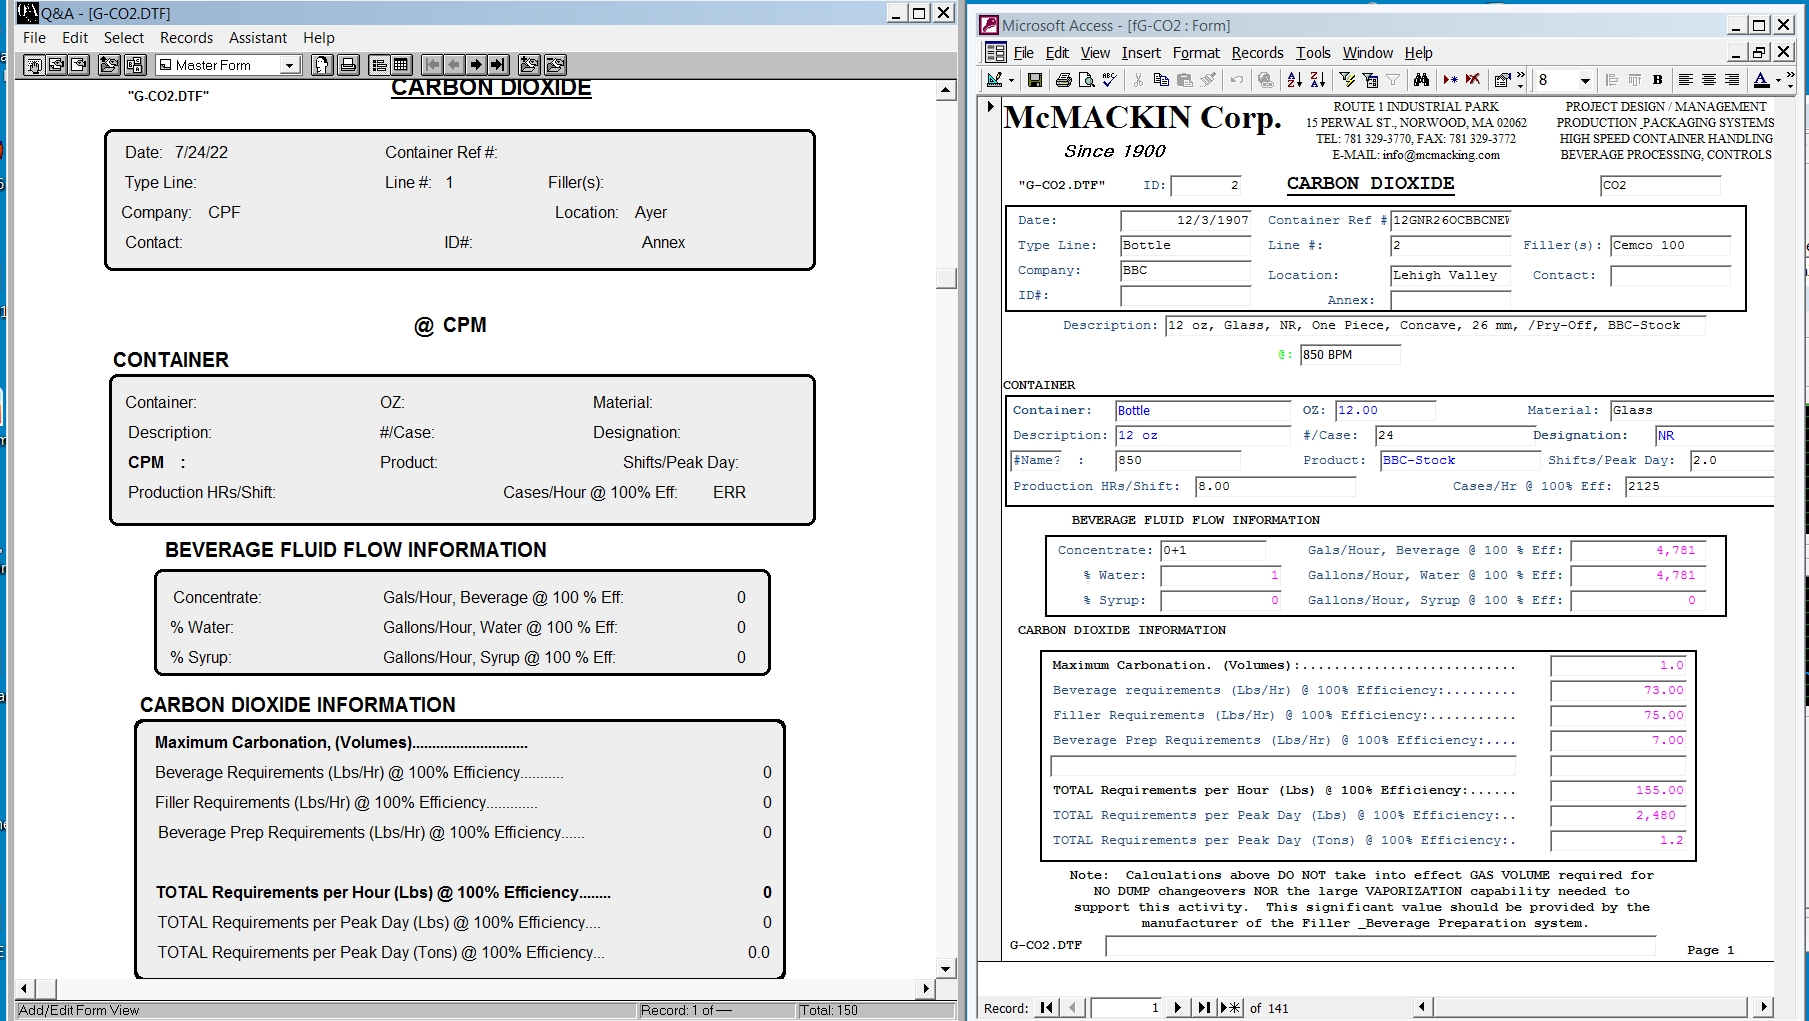Expand the formatting toolbar overflow chevron
This screenshot has height=1021, width=1809.
[x=1790, y=79]
